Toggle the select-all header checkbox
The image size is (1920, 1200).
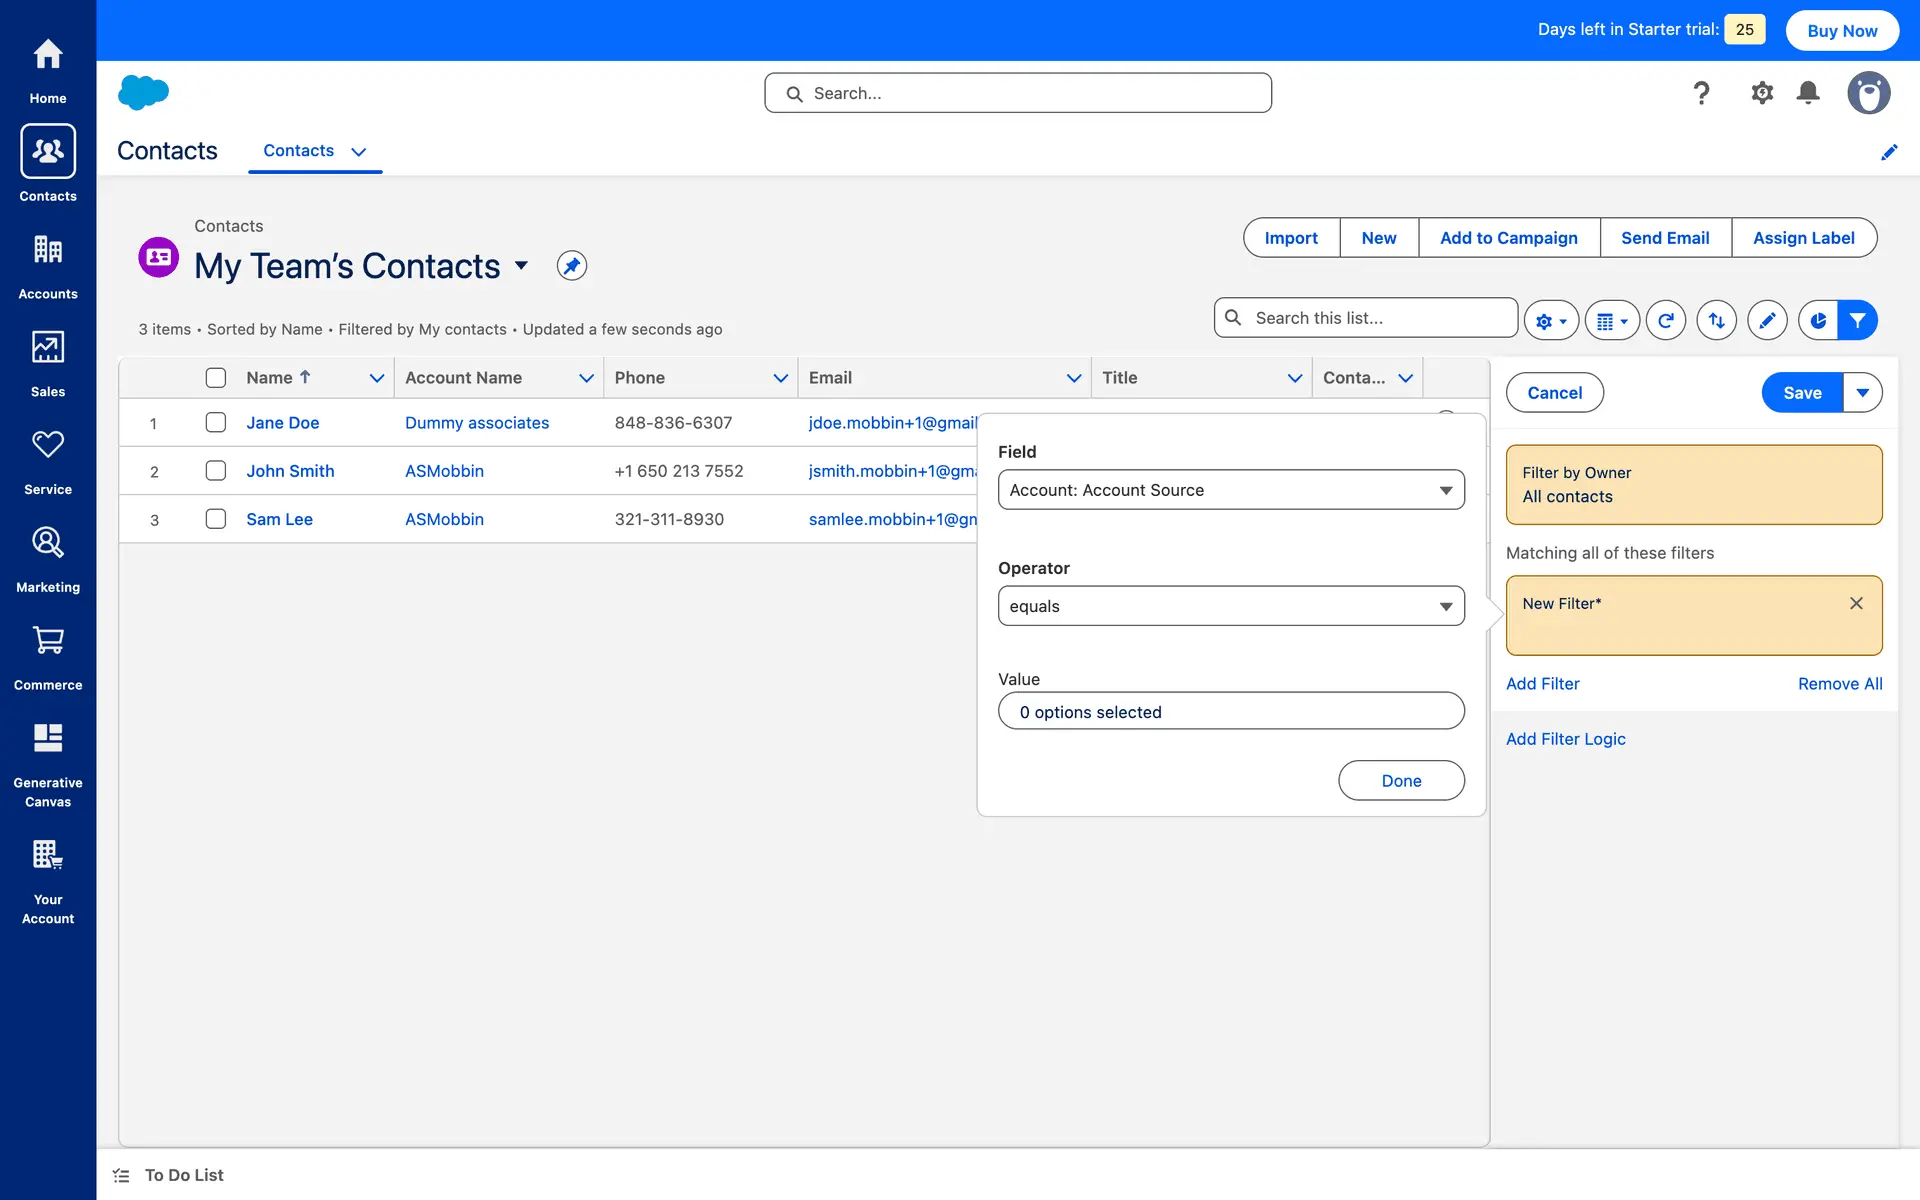coord(215,378)
